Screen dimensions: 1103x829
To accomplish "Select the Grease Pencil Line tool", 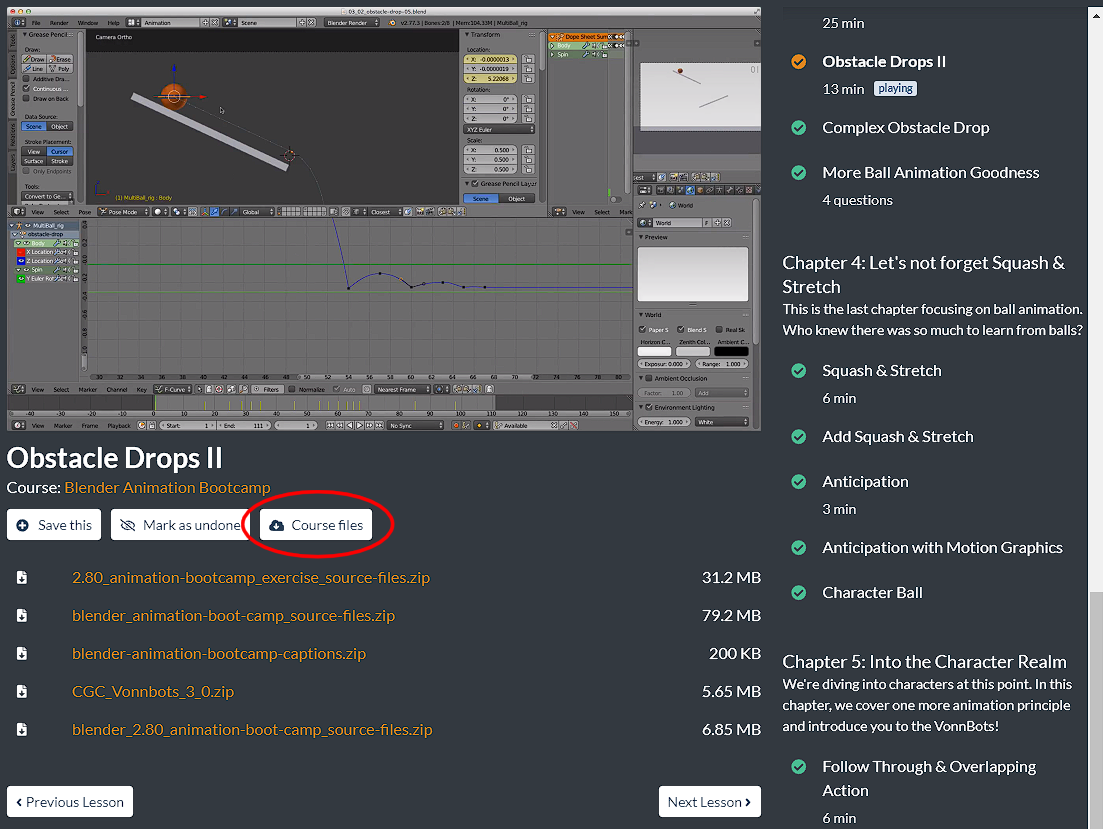I will coord(34,69).
